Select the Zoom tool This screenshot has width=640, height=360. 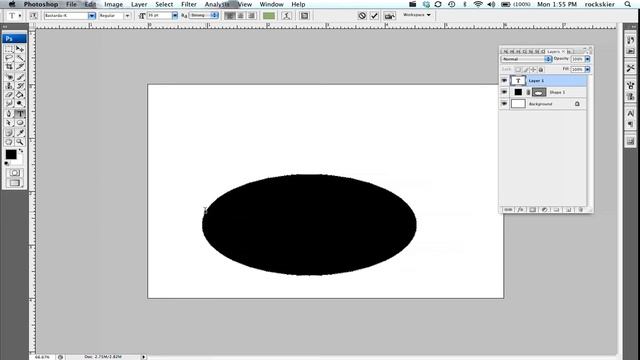click(20, 142)
